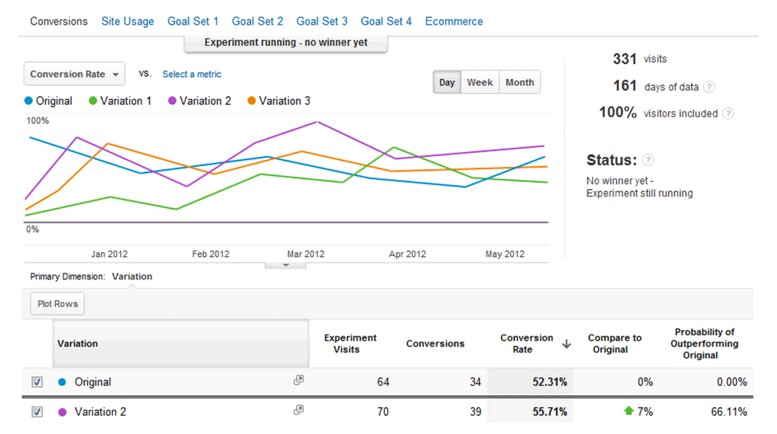Click Experiment Visits column header

coord(350,343)
